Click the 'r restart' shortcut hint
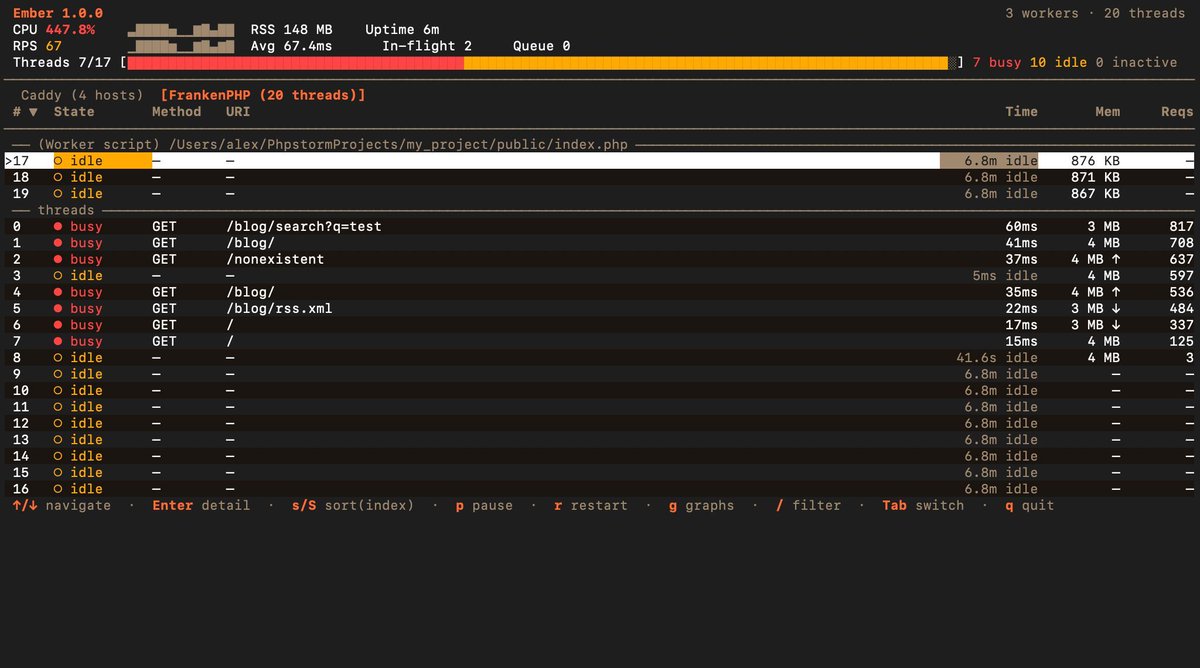This screenshot has width=1200, height=668. (590, 505)
